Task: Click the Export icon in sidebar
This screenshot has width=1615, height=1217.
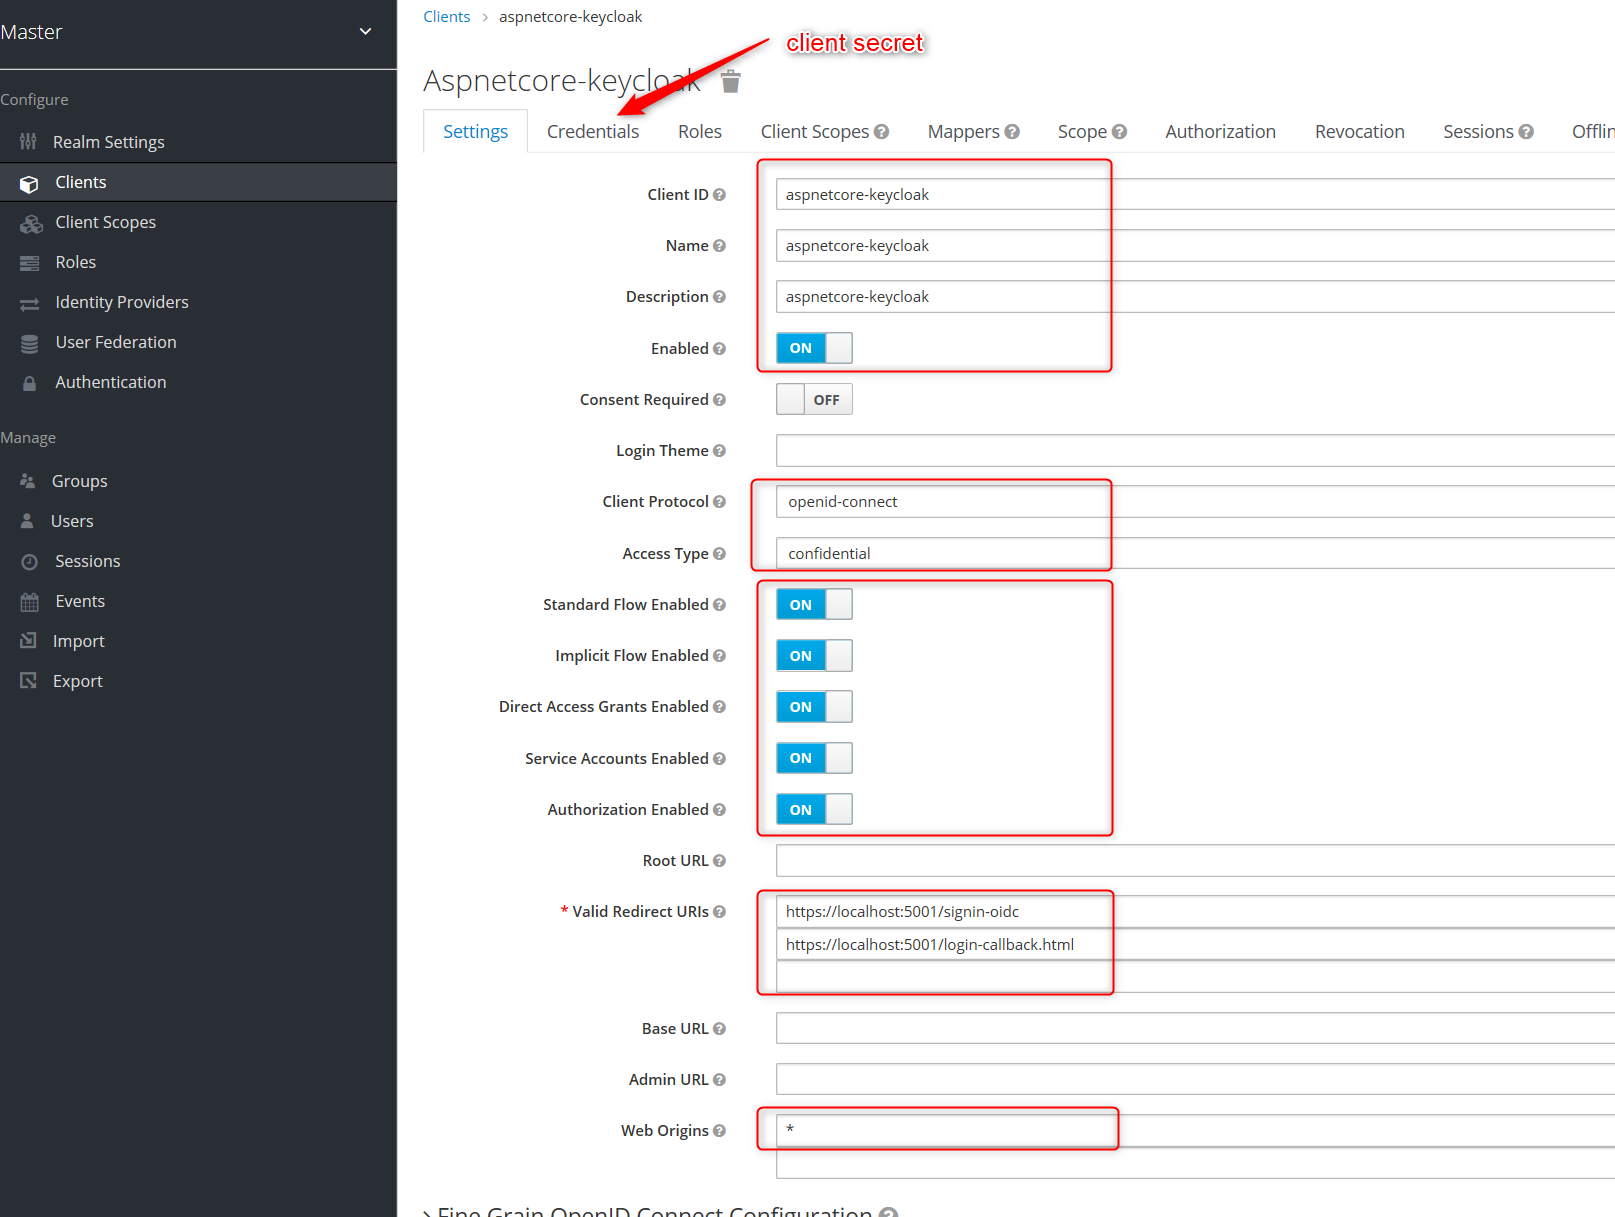Action: (28, 681)
